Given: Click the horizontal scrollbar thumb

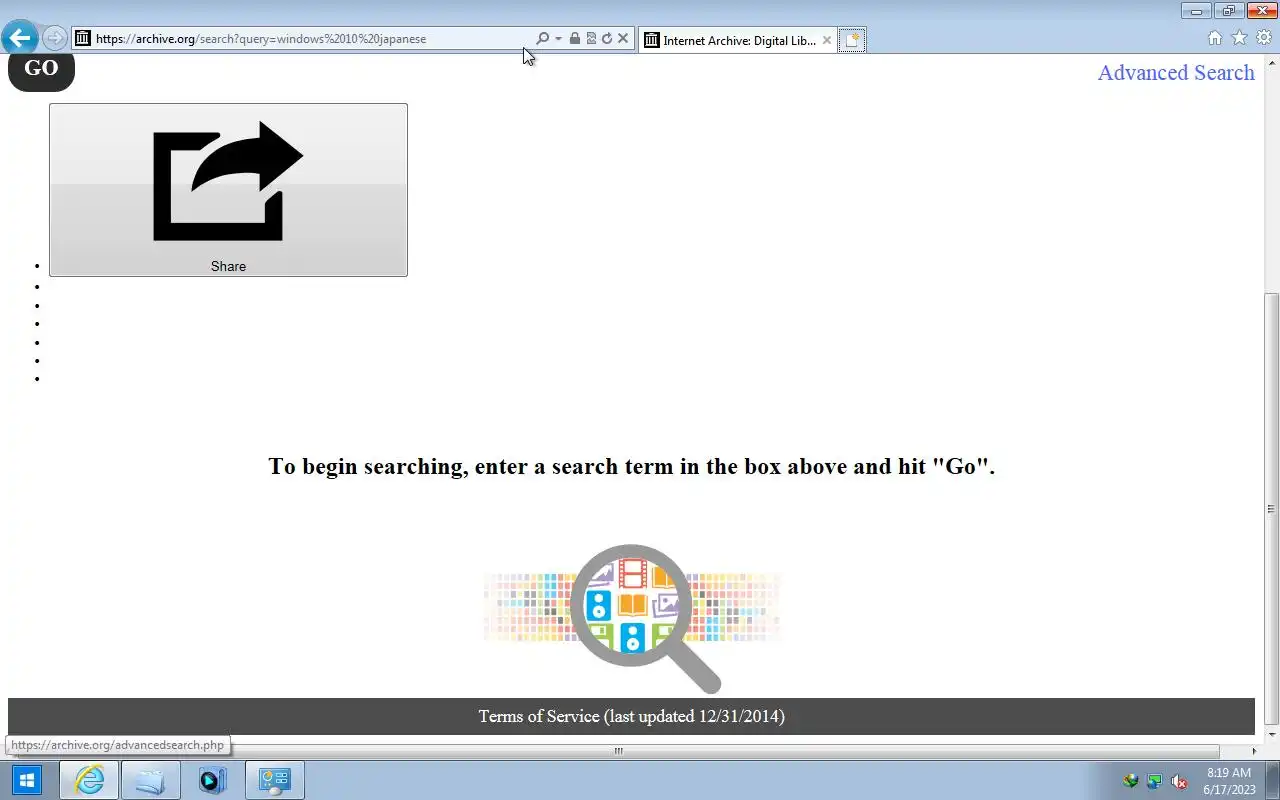Looking at the screenshot, I should [x=618, y=751].
